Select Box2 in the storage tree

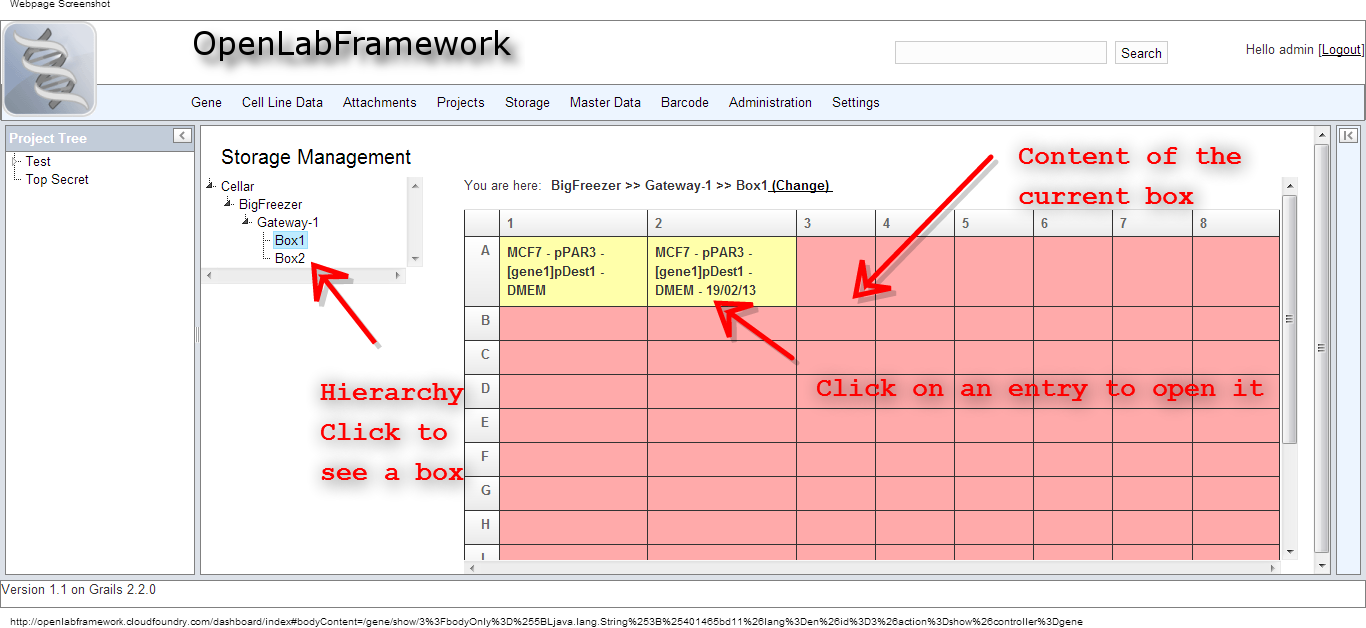coord(290,258)
